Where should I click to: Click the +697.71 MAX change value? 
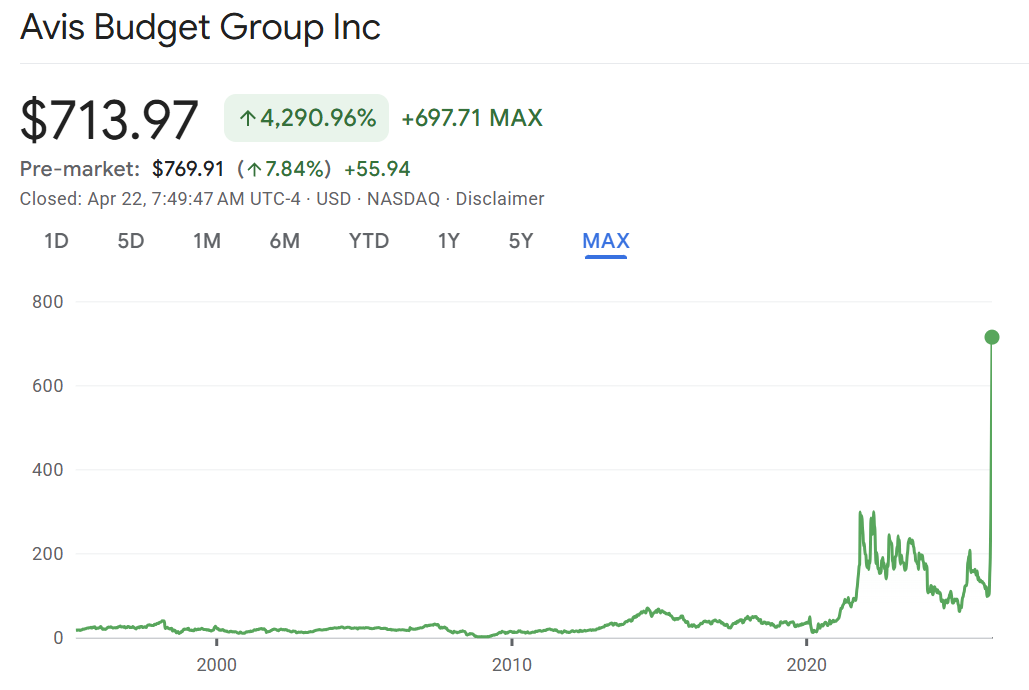(x=472, y=119)
